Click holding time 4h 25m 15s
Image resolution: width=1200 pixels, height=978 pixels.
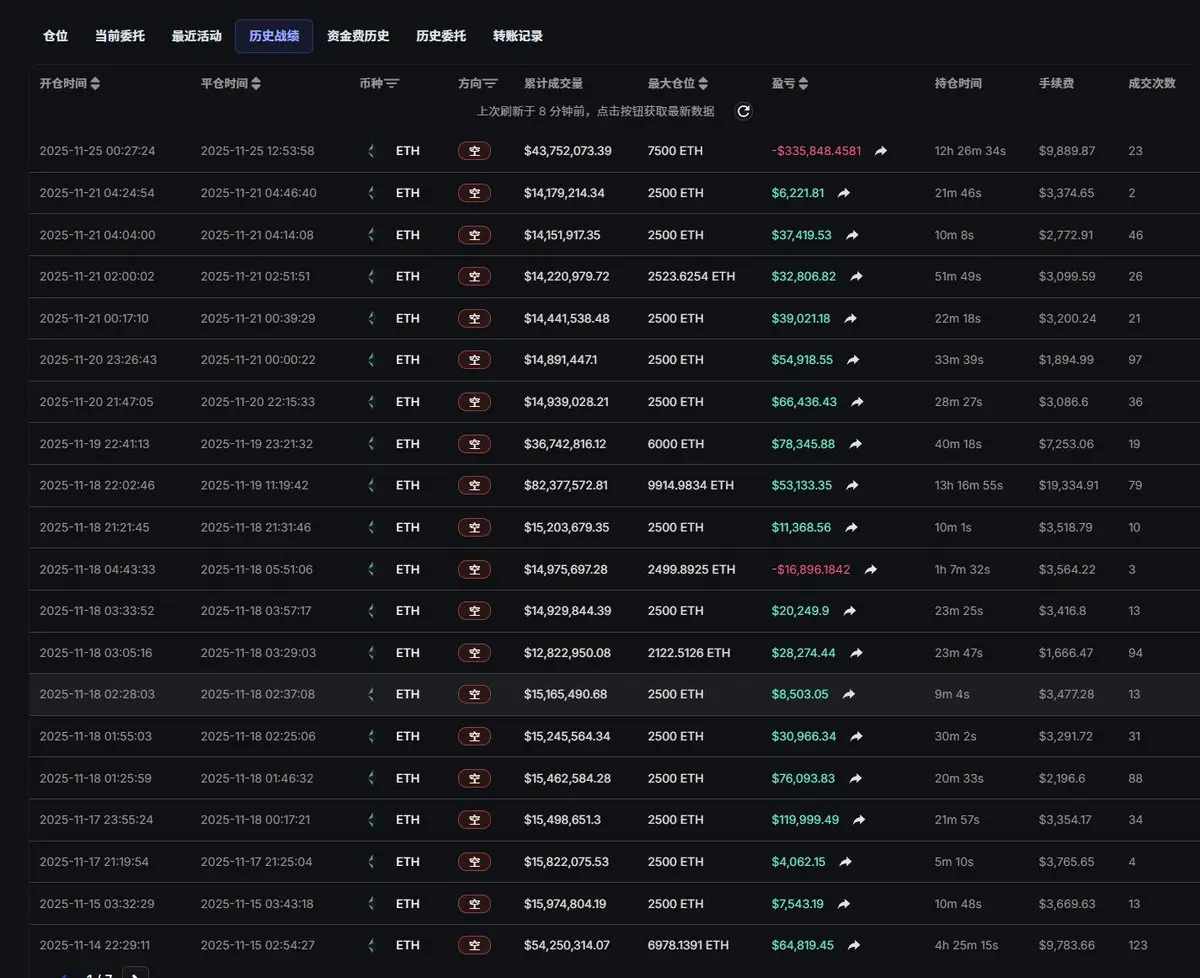point(966,945)
